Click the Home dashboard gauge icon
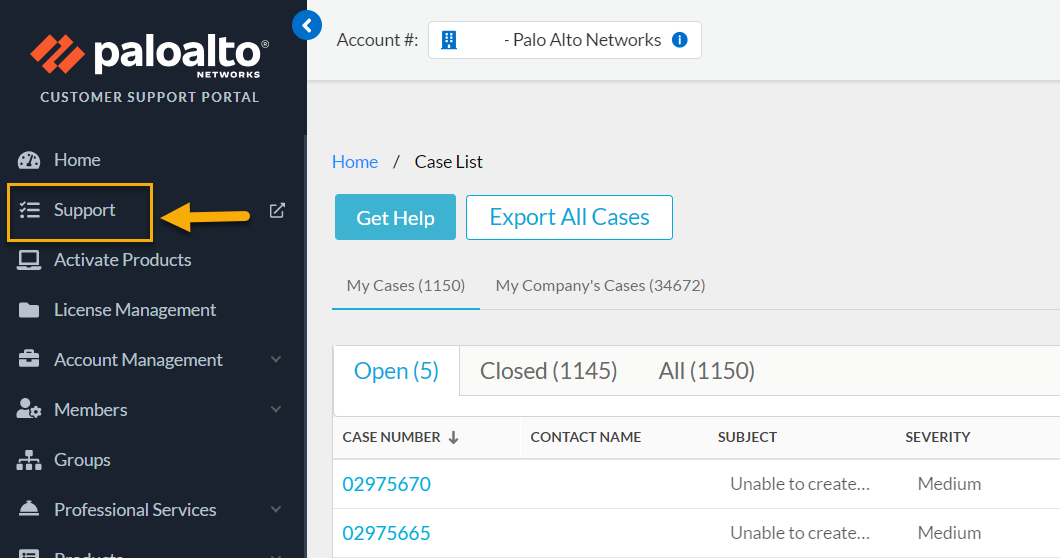The width and height of the screenshot is (1060, 558). [29, 160]
